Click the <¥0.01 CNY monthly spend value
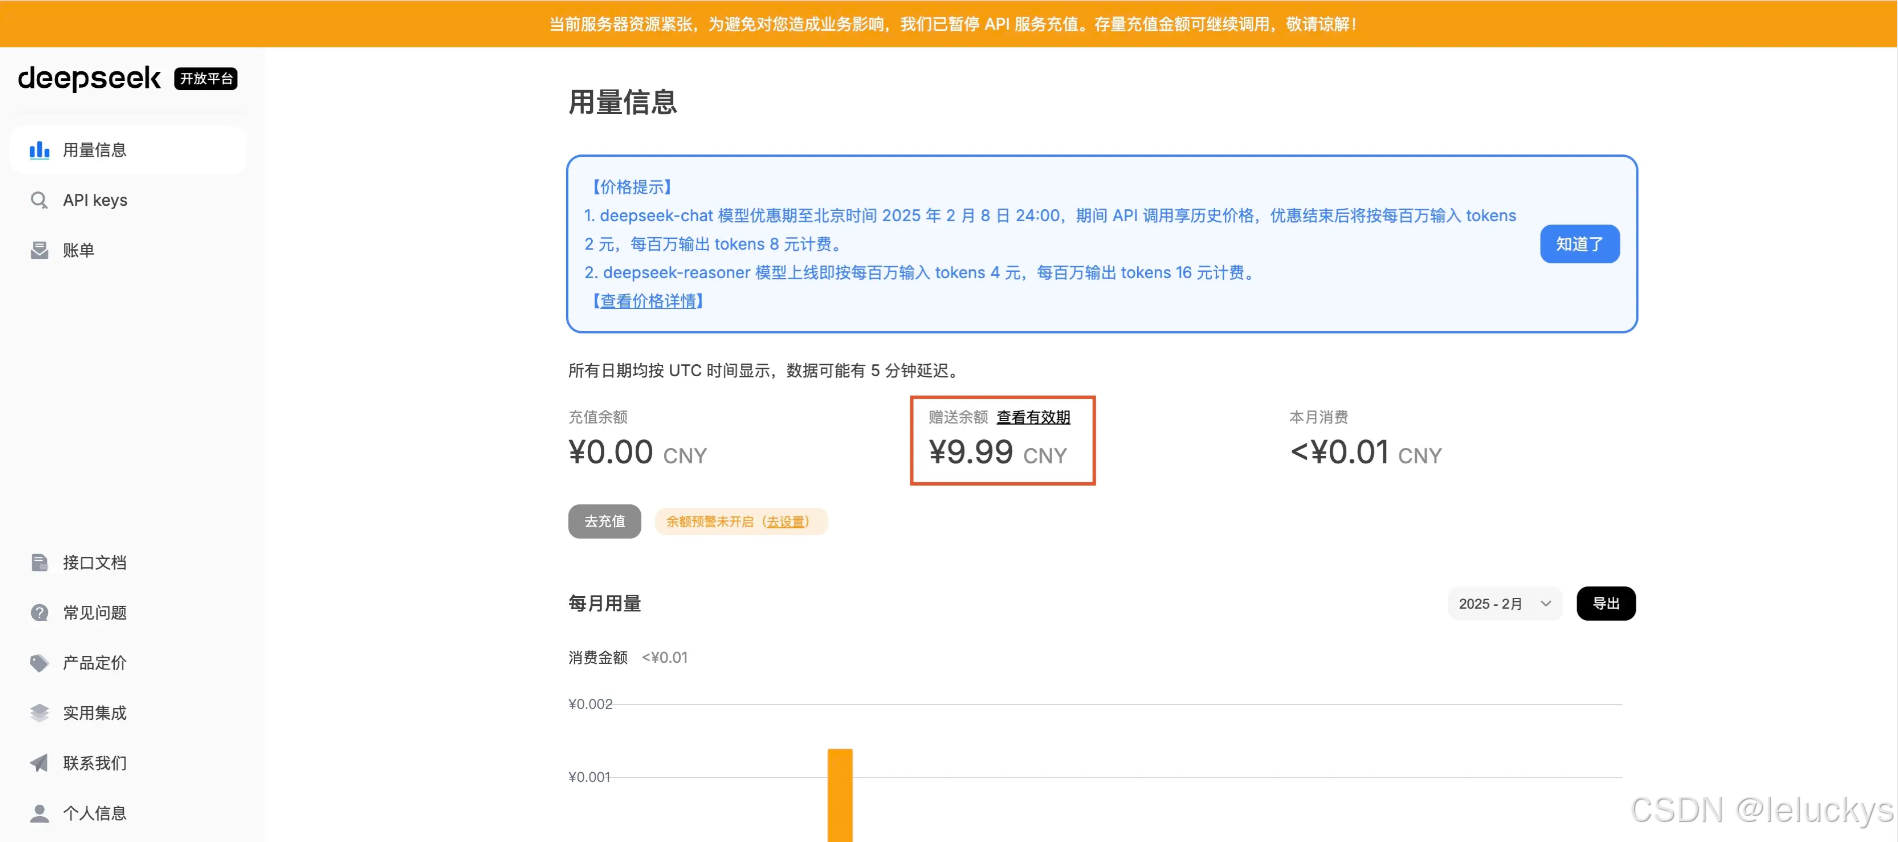This screenshot has height=842, width=1898. 1366,453
